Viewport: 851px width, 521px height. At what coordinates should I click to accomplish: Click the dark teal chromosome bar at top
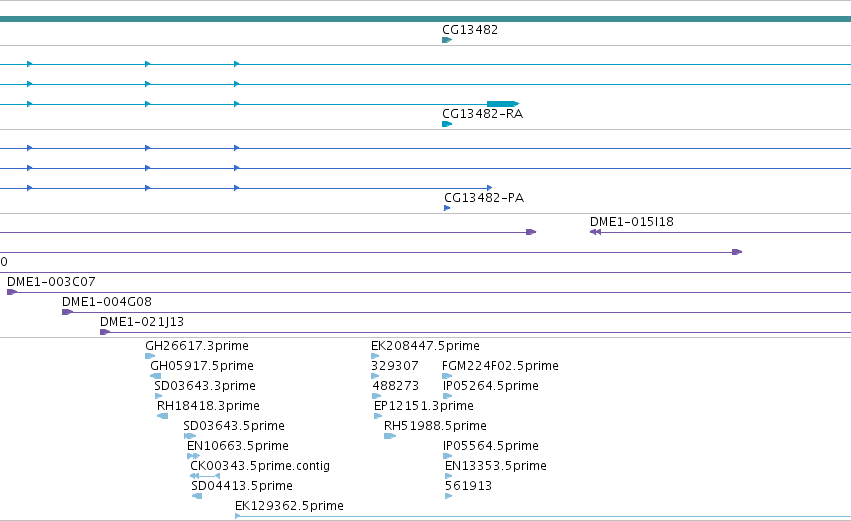[x=426, y=19]
